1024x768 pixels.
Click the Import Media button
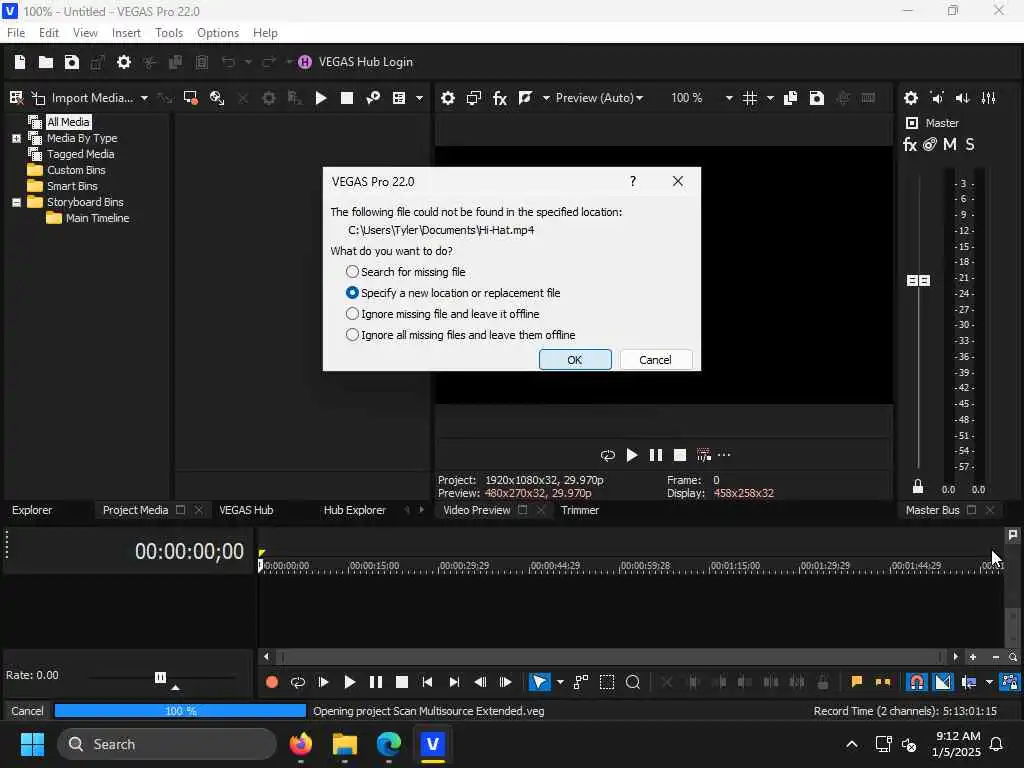[84, 98]
